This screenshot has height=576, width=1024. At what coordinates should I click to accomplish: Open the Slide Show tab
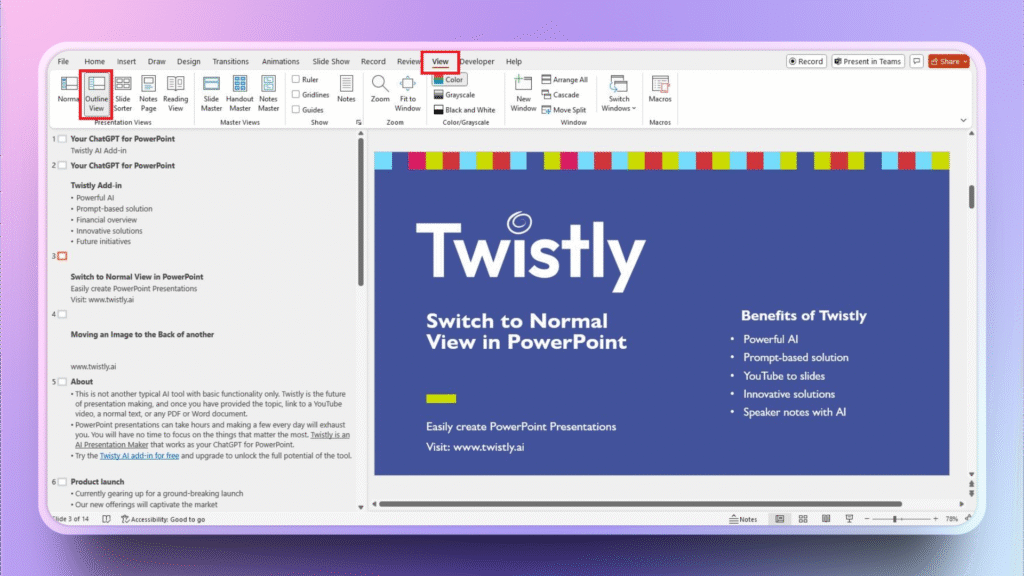(x=331, y=62)
